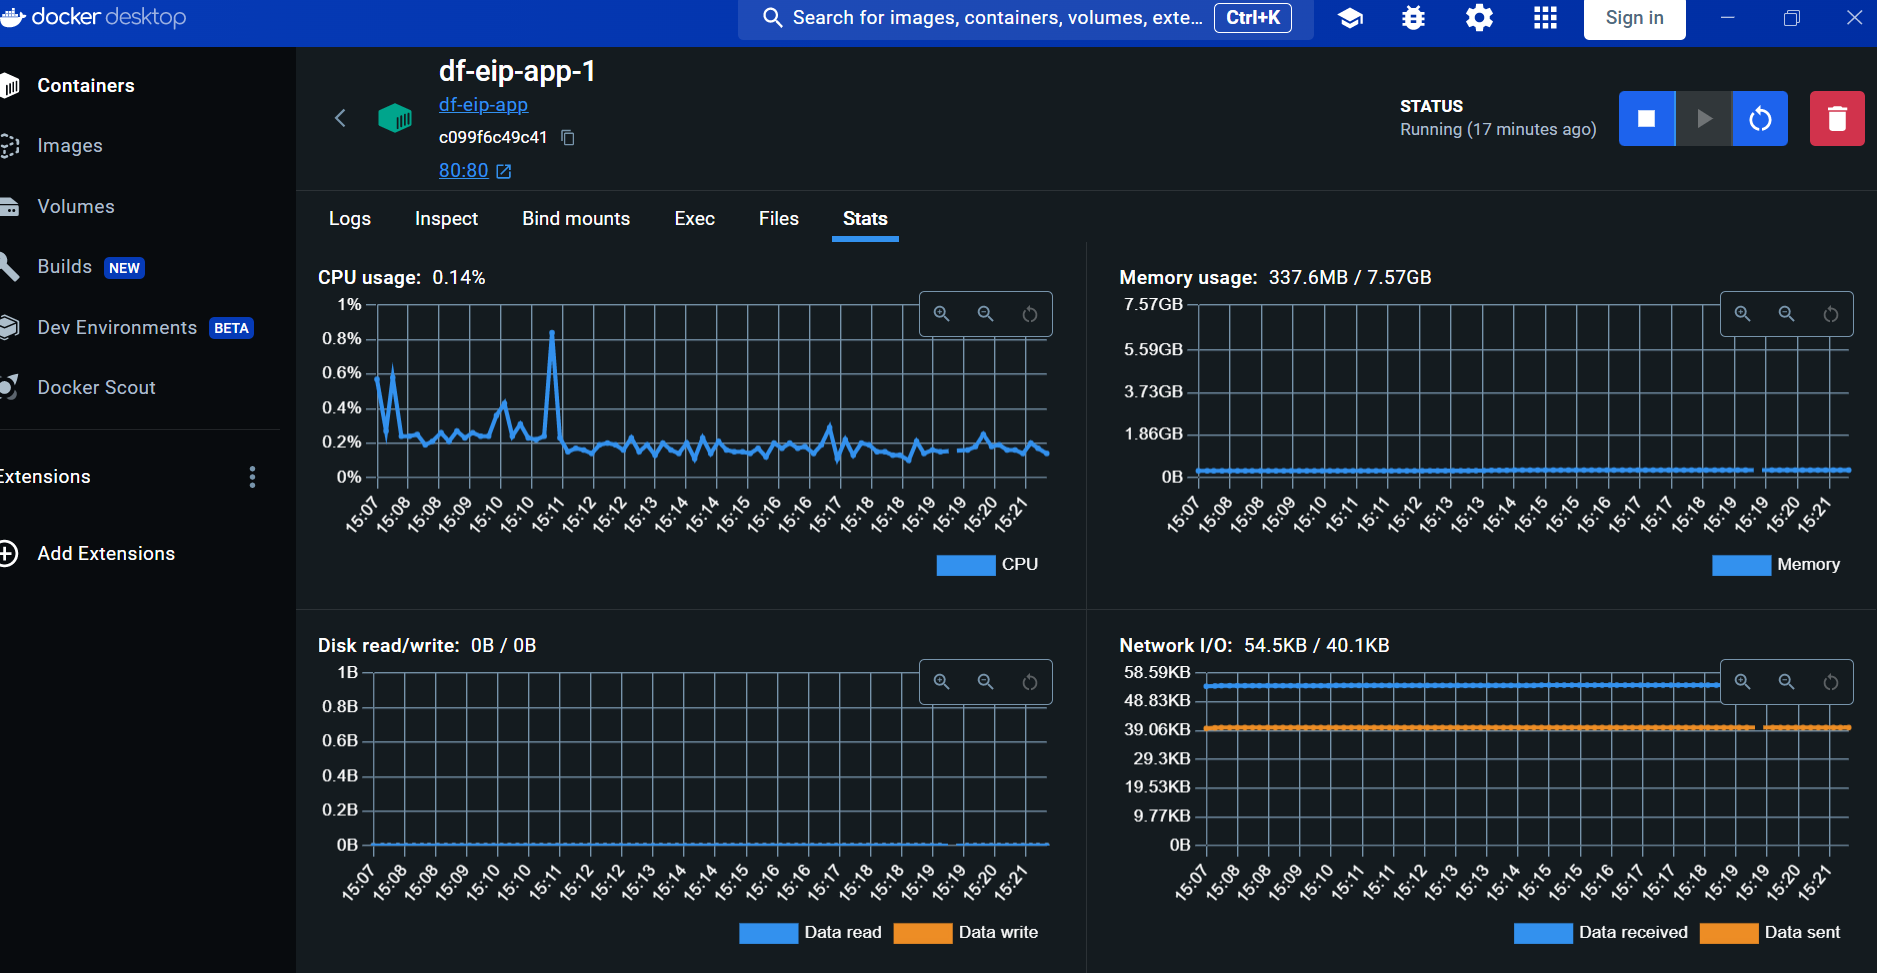
Task: Zoom in on the CPU usage chart
Action: point(941,314)
